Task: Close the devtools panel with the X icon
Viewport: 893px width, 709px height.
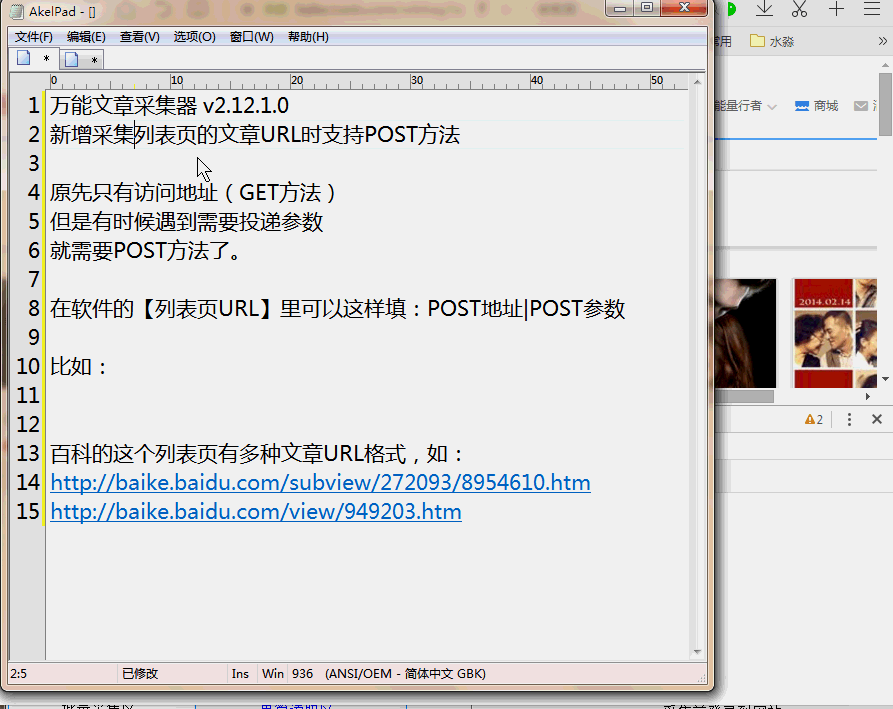Action: (877, 419)
